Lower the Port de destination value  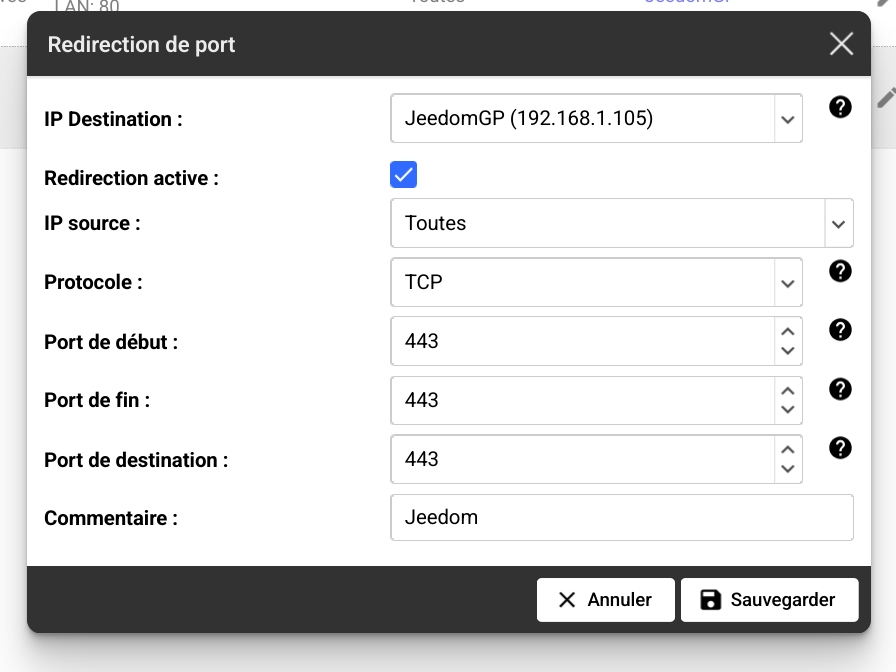coord(788,469)
